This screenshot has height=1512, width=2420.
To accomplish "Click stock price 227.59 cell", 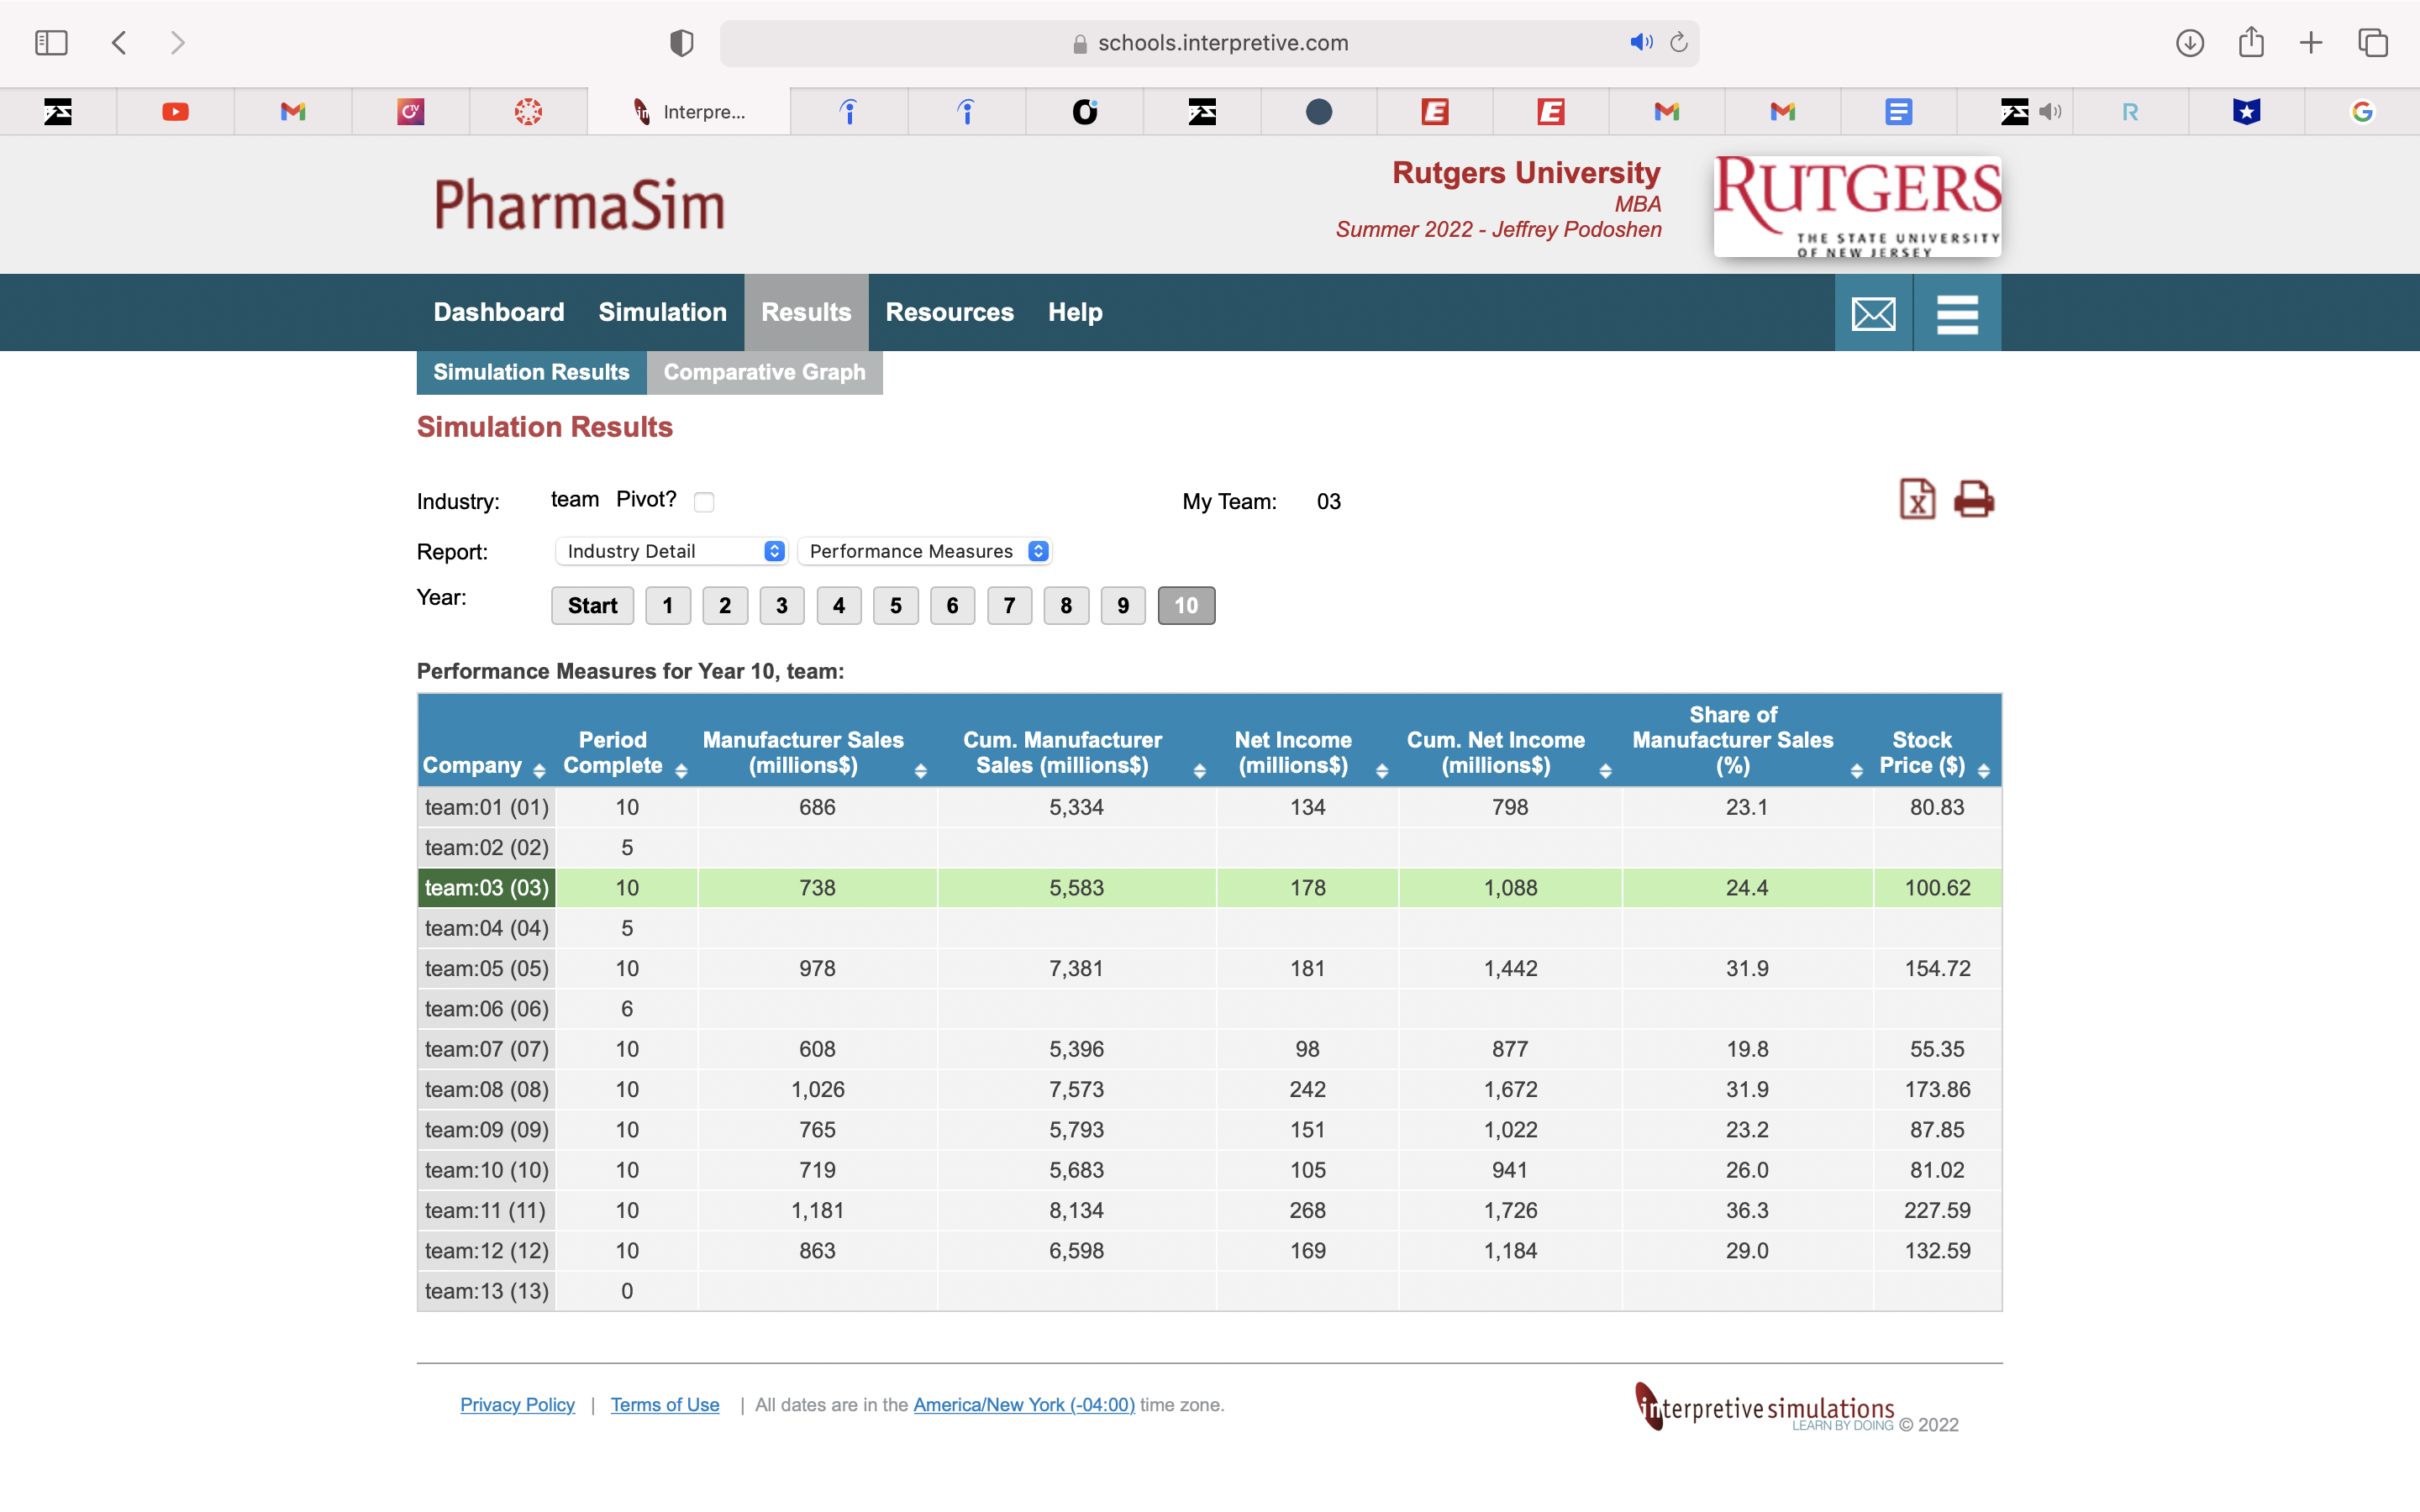I will point(1937,1211).
